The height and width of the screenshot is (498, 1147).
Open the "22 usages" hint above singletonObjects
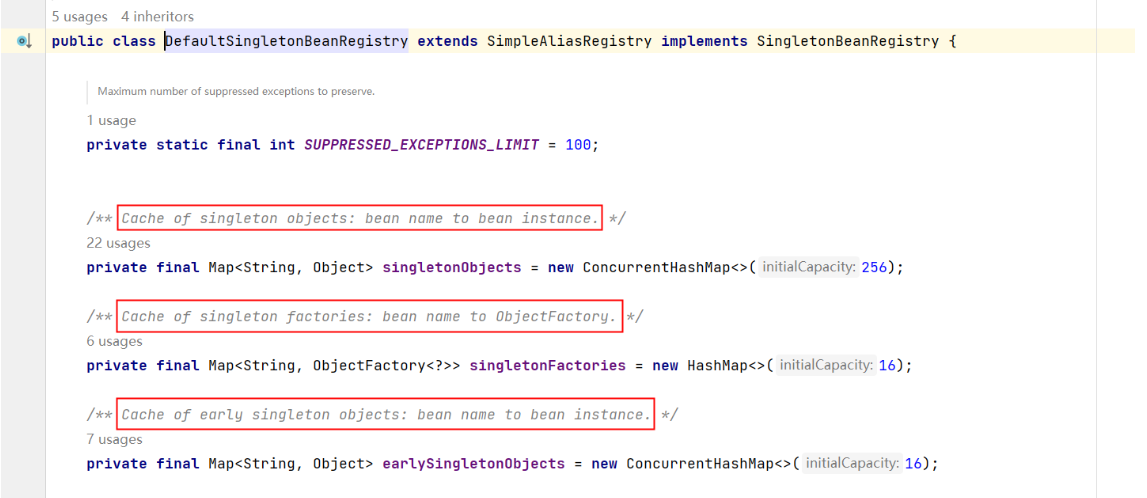118,243
